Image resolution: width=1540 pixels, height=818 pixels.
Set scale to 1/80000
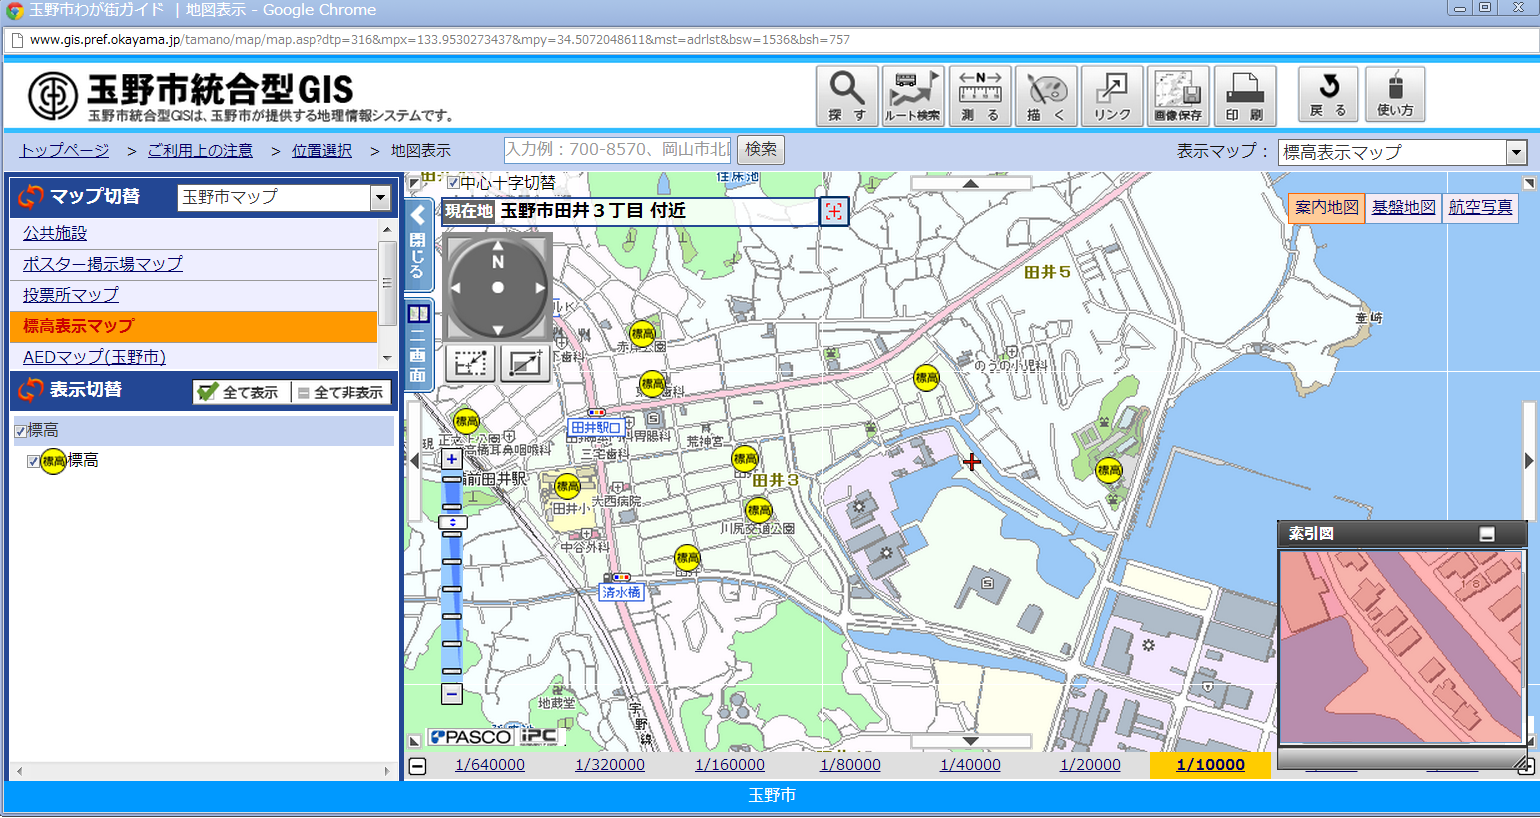tap(850, 765)
